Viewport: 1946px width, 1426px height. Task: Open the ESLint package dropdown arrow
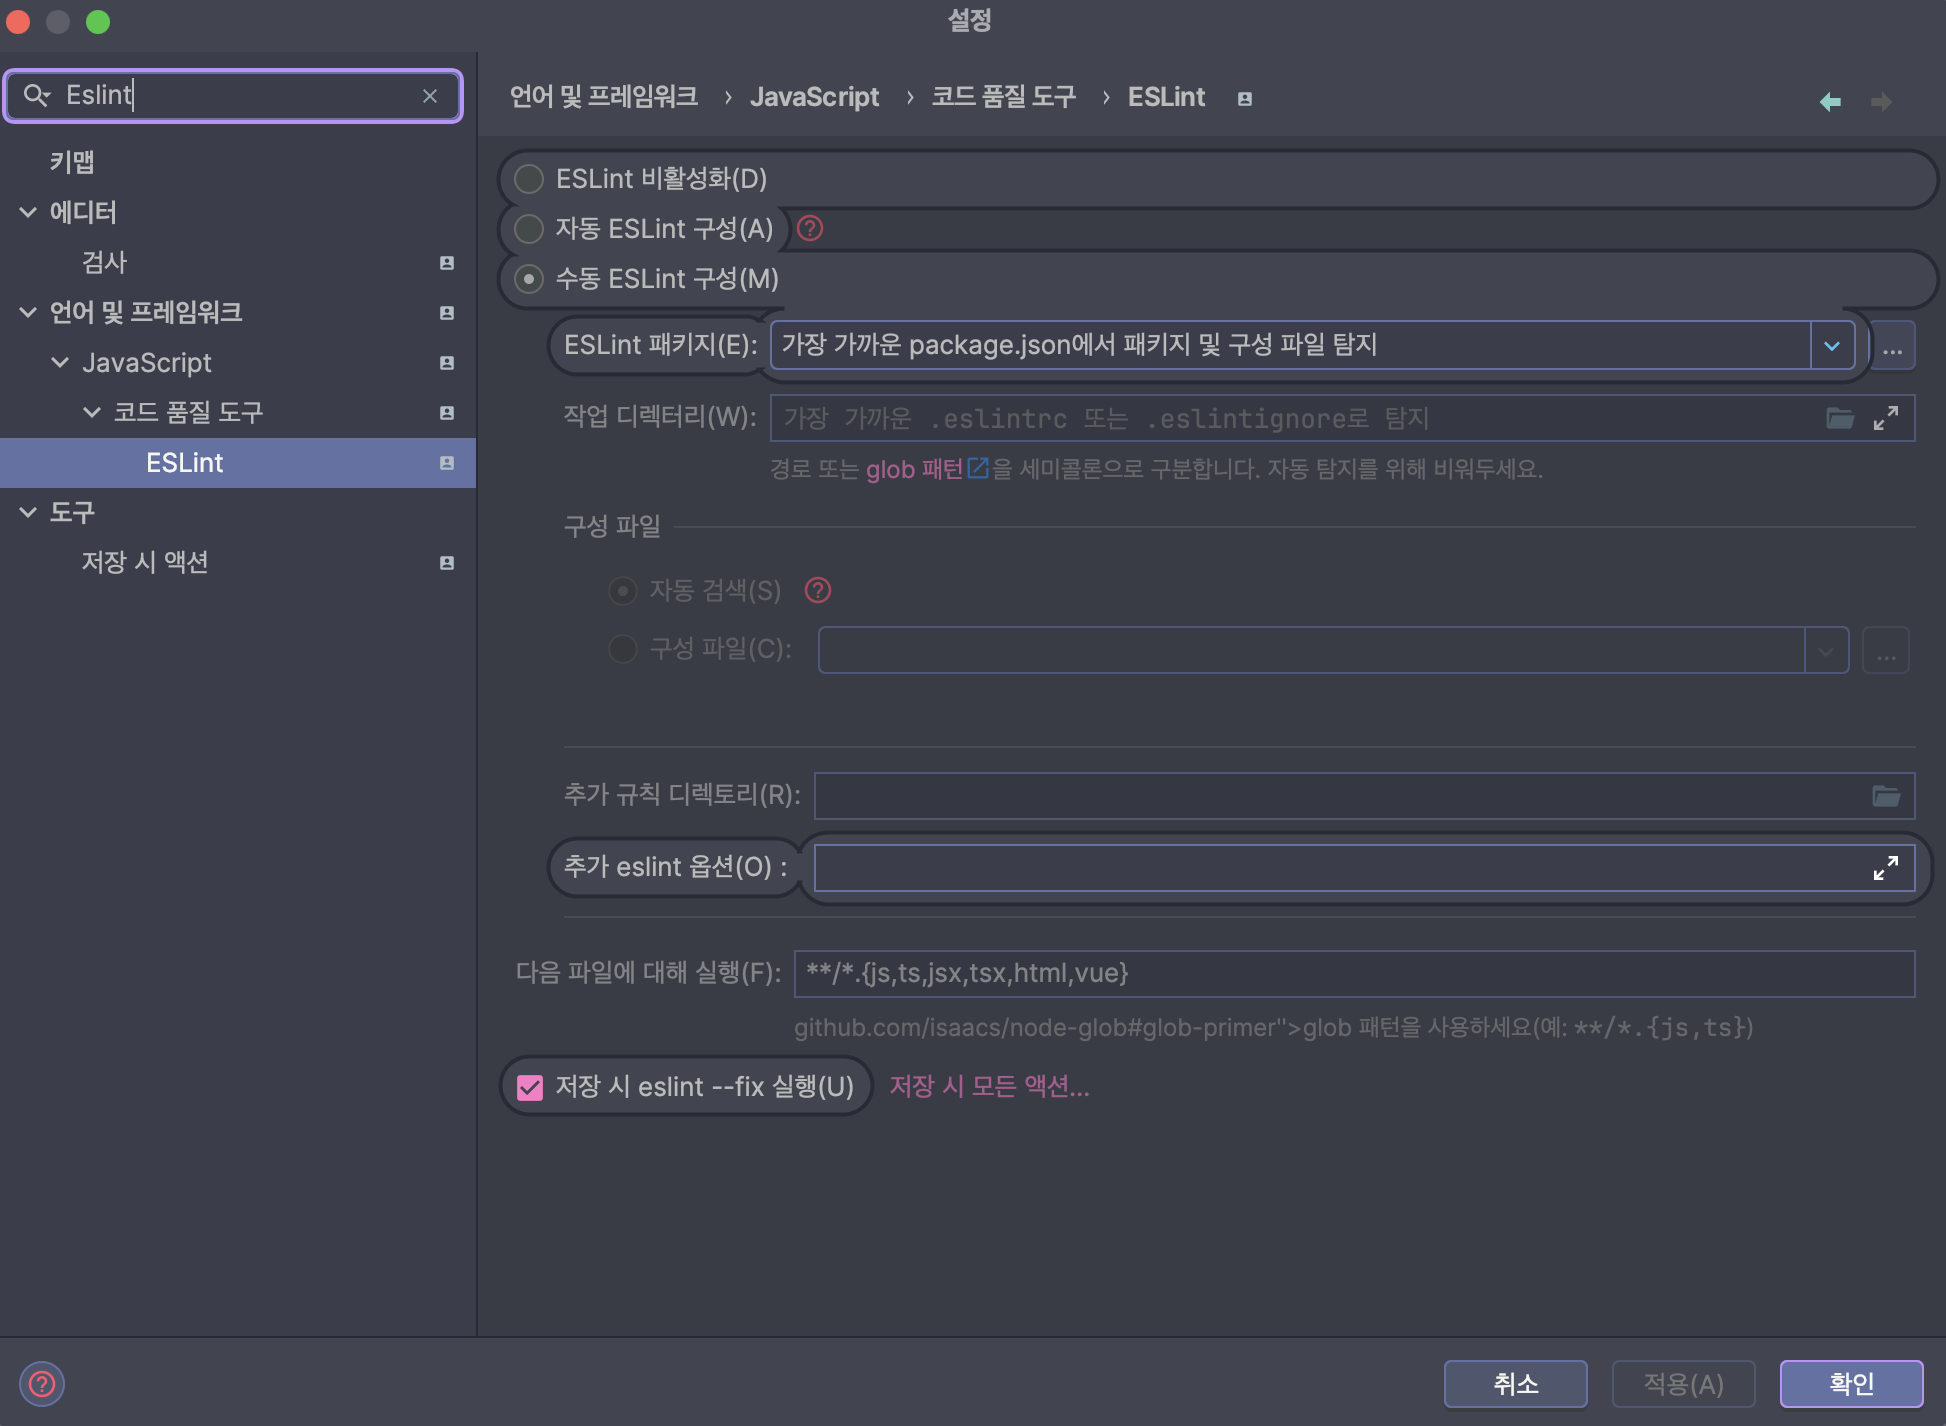click(1832, 346)
